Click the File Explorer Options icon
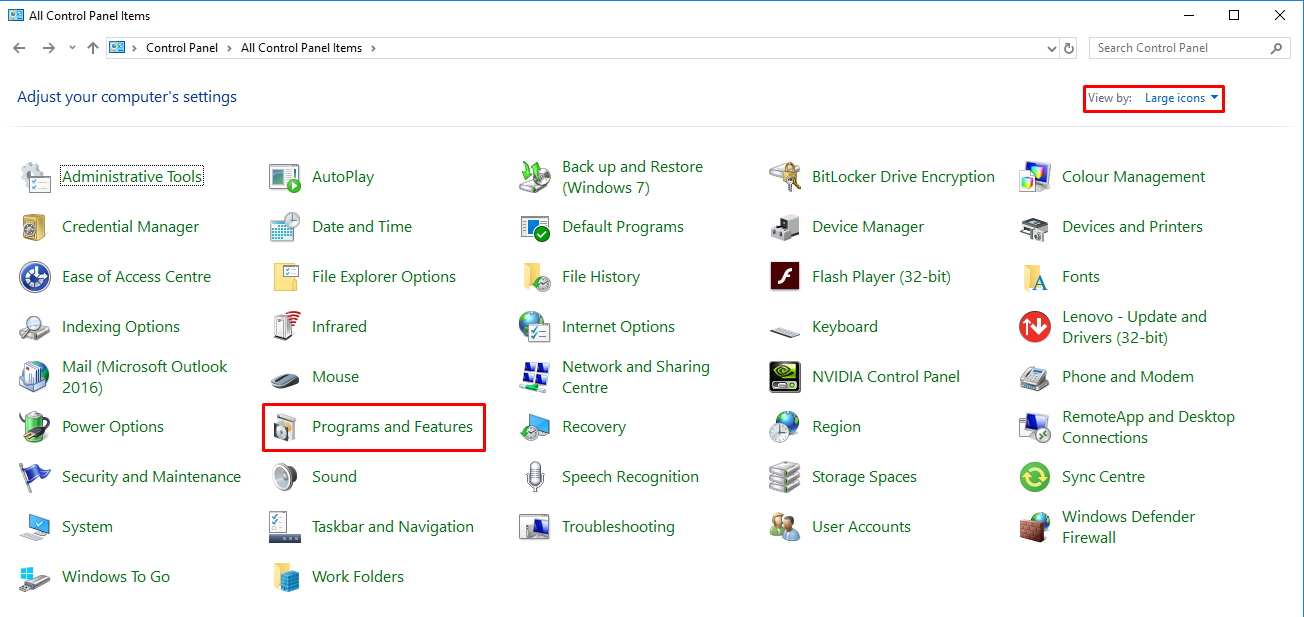This screenshot has height=617, width=1304. click(x=285, y=277)
